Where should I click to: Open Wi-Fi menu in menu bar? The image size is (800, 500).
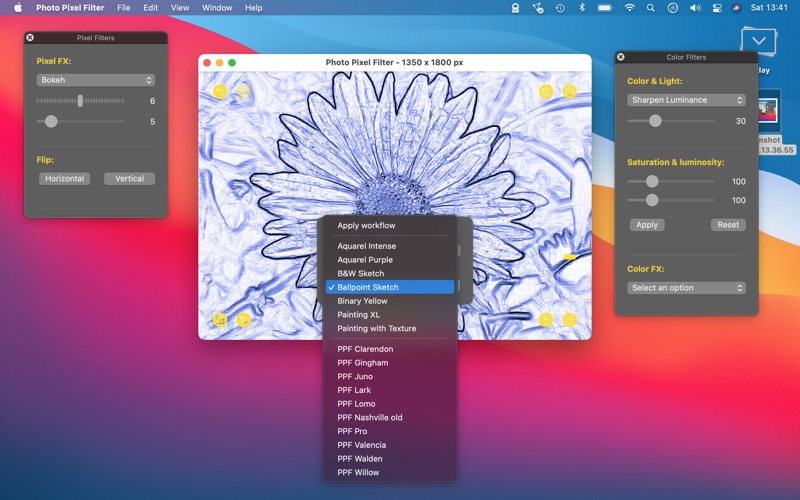click(x=630, y=8)
